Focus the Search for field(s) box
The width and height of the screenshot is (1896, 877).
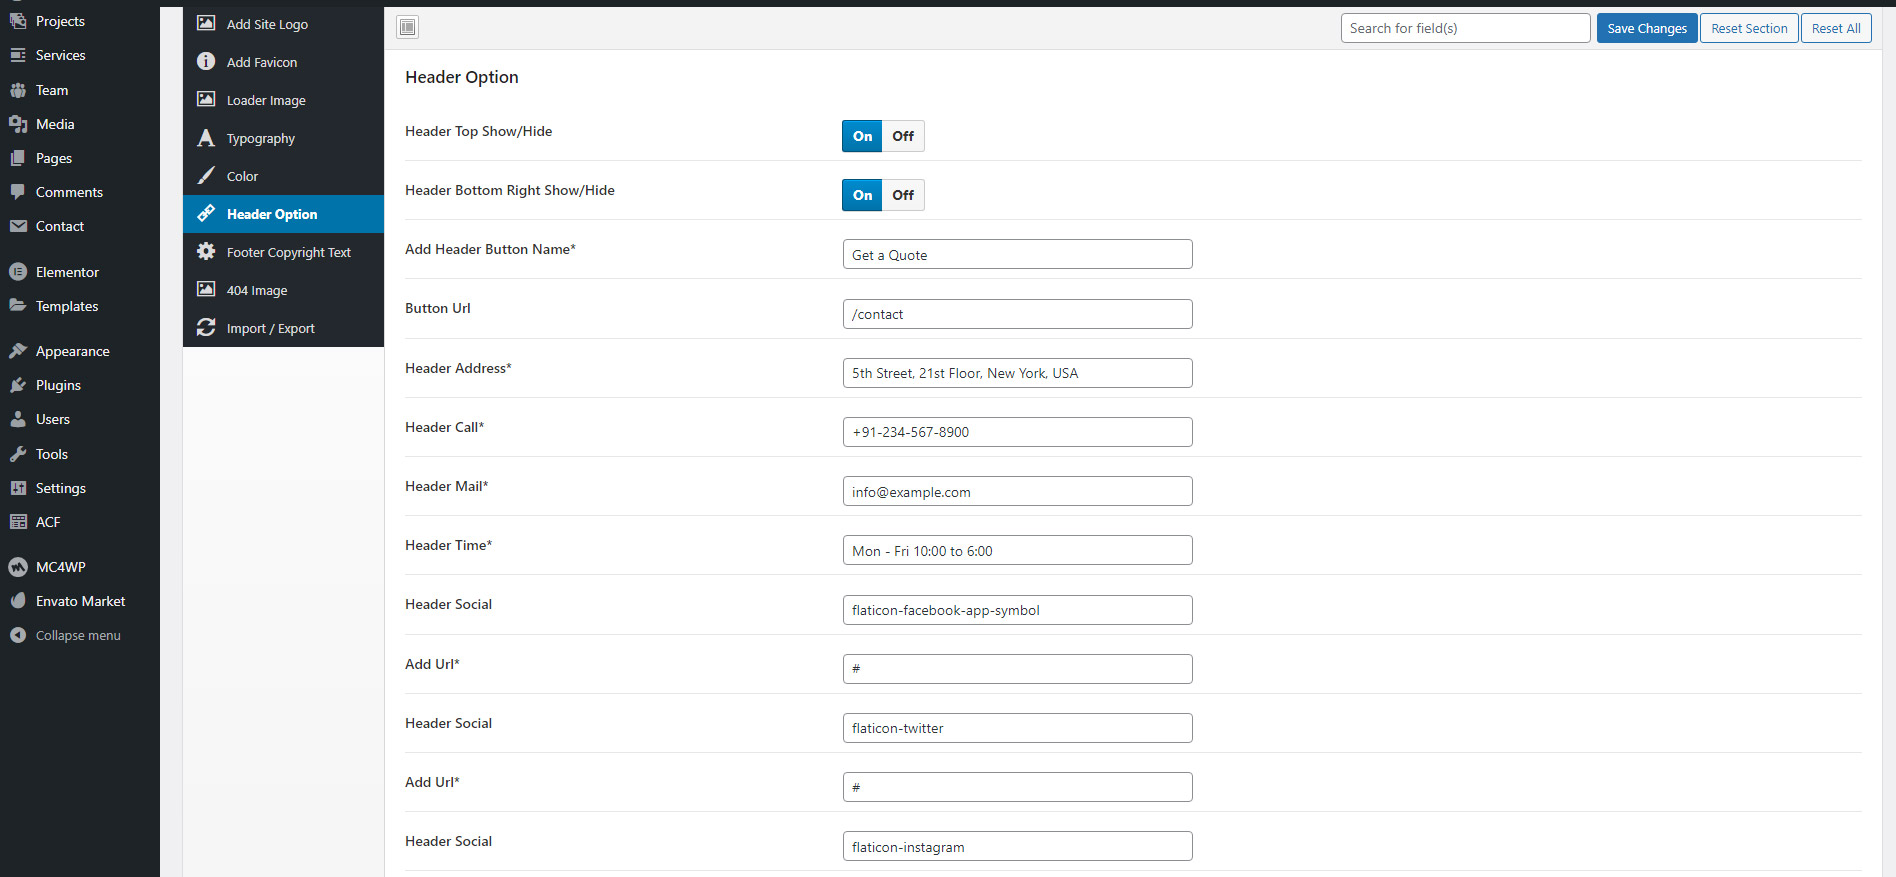tap(1465, 28)
